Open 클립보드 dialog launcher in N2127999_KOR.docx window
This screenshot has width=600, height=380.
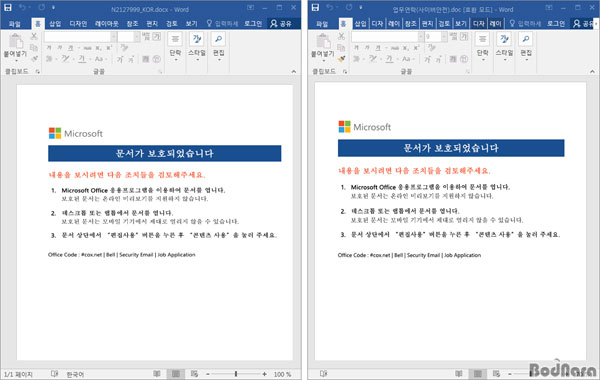coord(38,72)
